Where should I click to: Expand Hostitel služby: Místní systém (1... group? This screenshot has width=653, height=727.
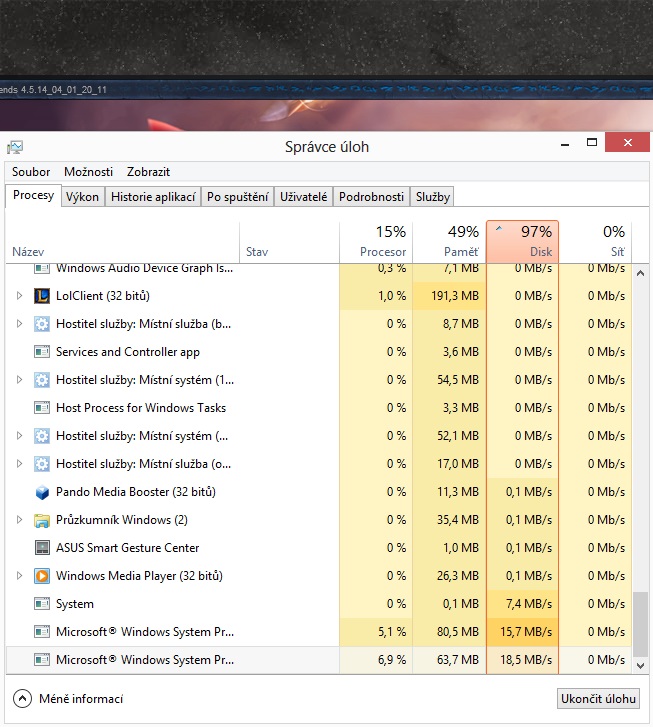tap(19, 380)
